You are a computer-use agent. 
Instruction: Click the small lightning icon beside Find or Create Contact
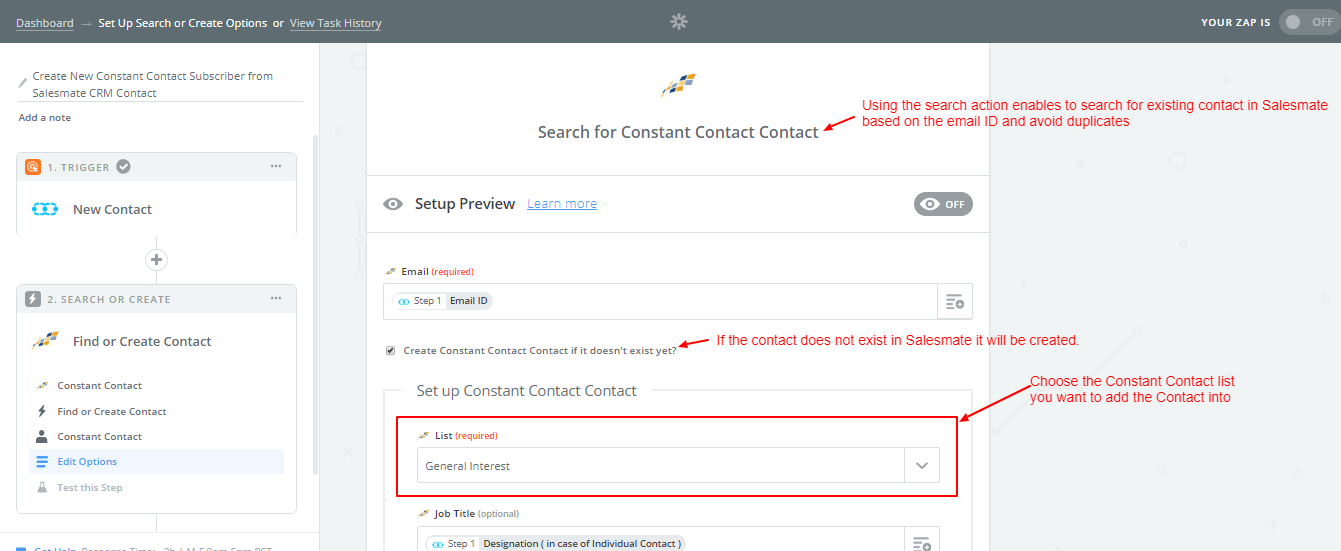pos(42,411)
